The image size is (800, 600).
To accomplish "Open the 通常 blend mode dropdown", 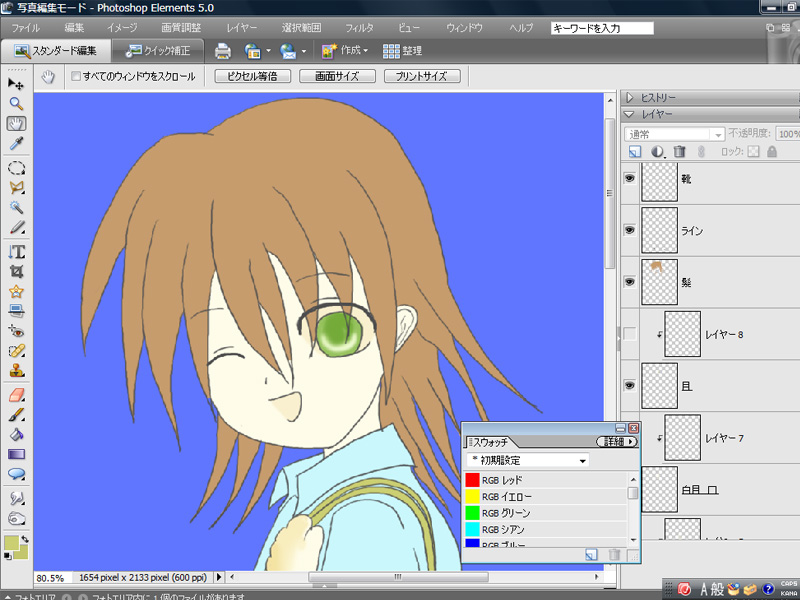I will tap(674, 133).
